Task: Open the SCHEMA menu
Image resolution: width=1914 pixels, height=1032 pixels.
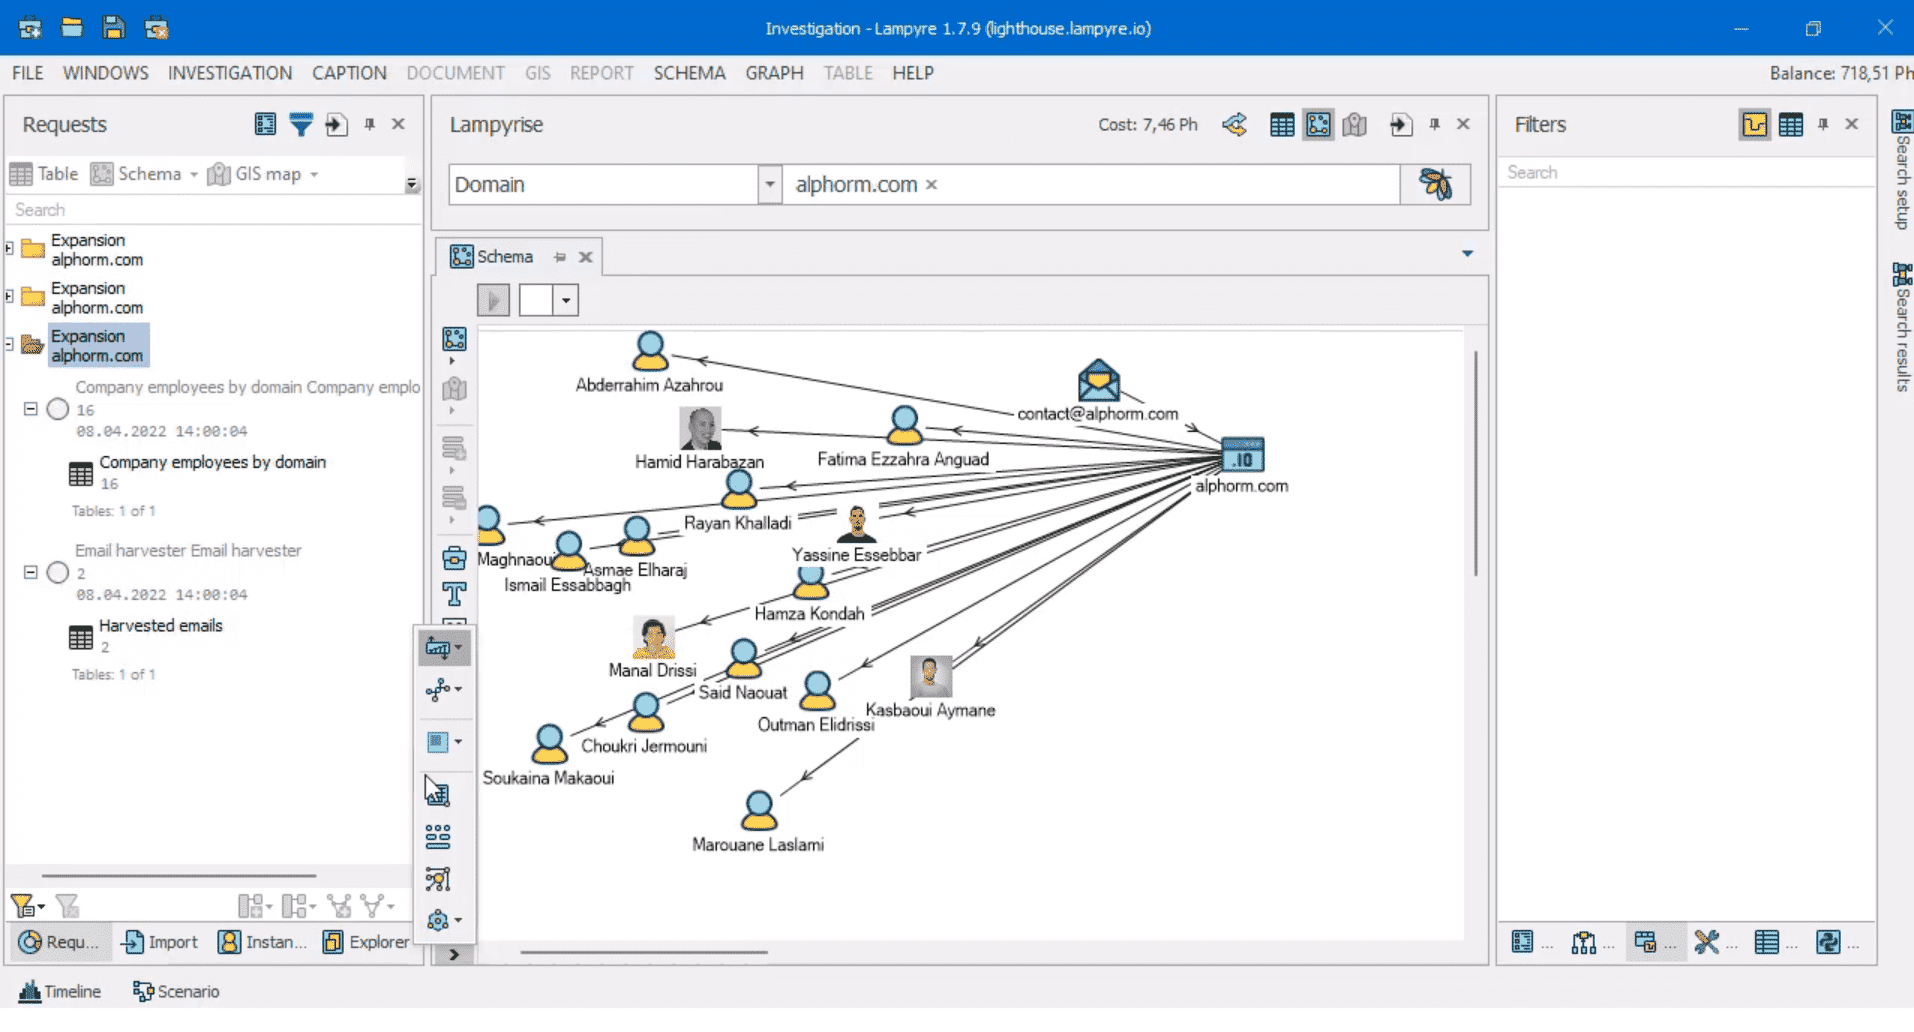Action: pyautogui.click(x=689, y=73)
